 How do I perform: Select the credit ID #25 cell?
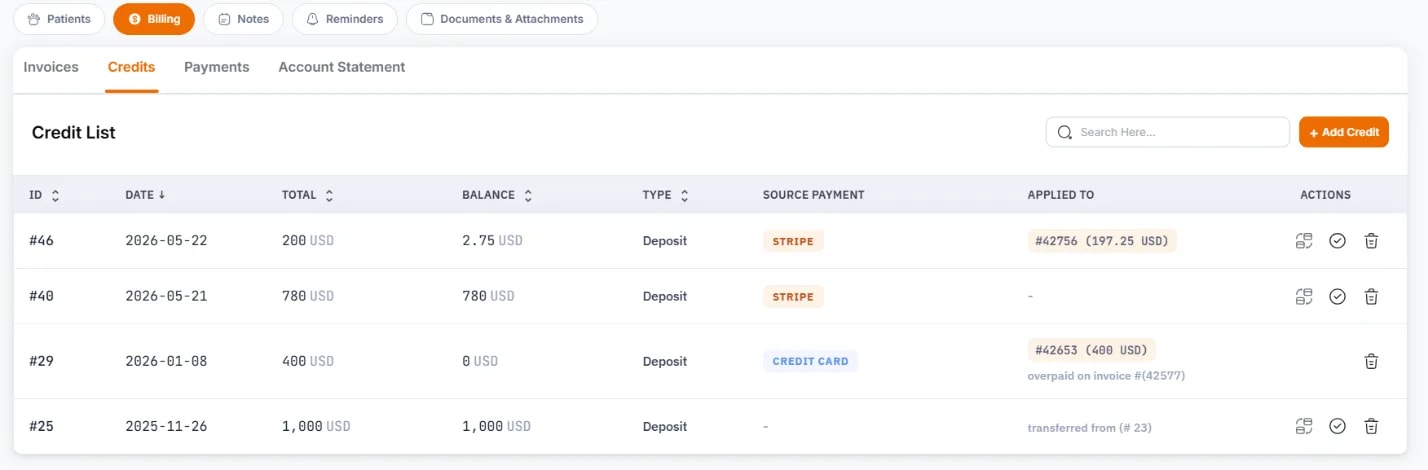(40, 426)
